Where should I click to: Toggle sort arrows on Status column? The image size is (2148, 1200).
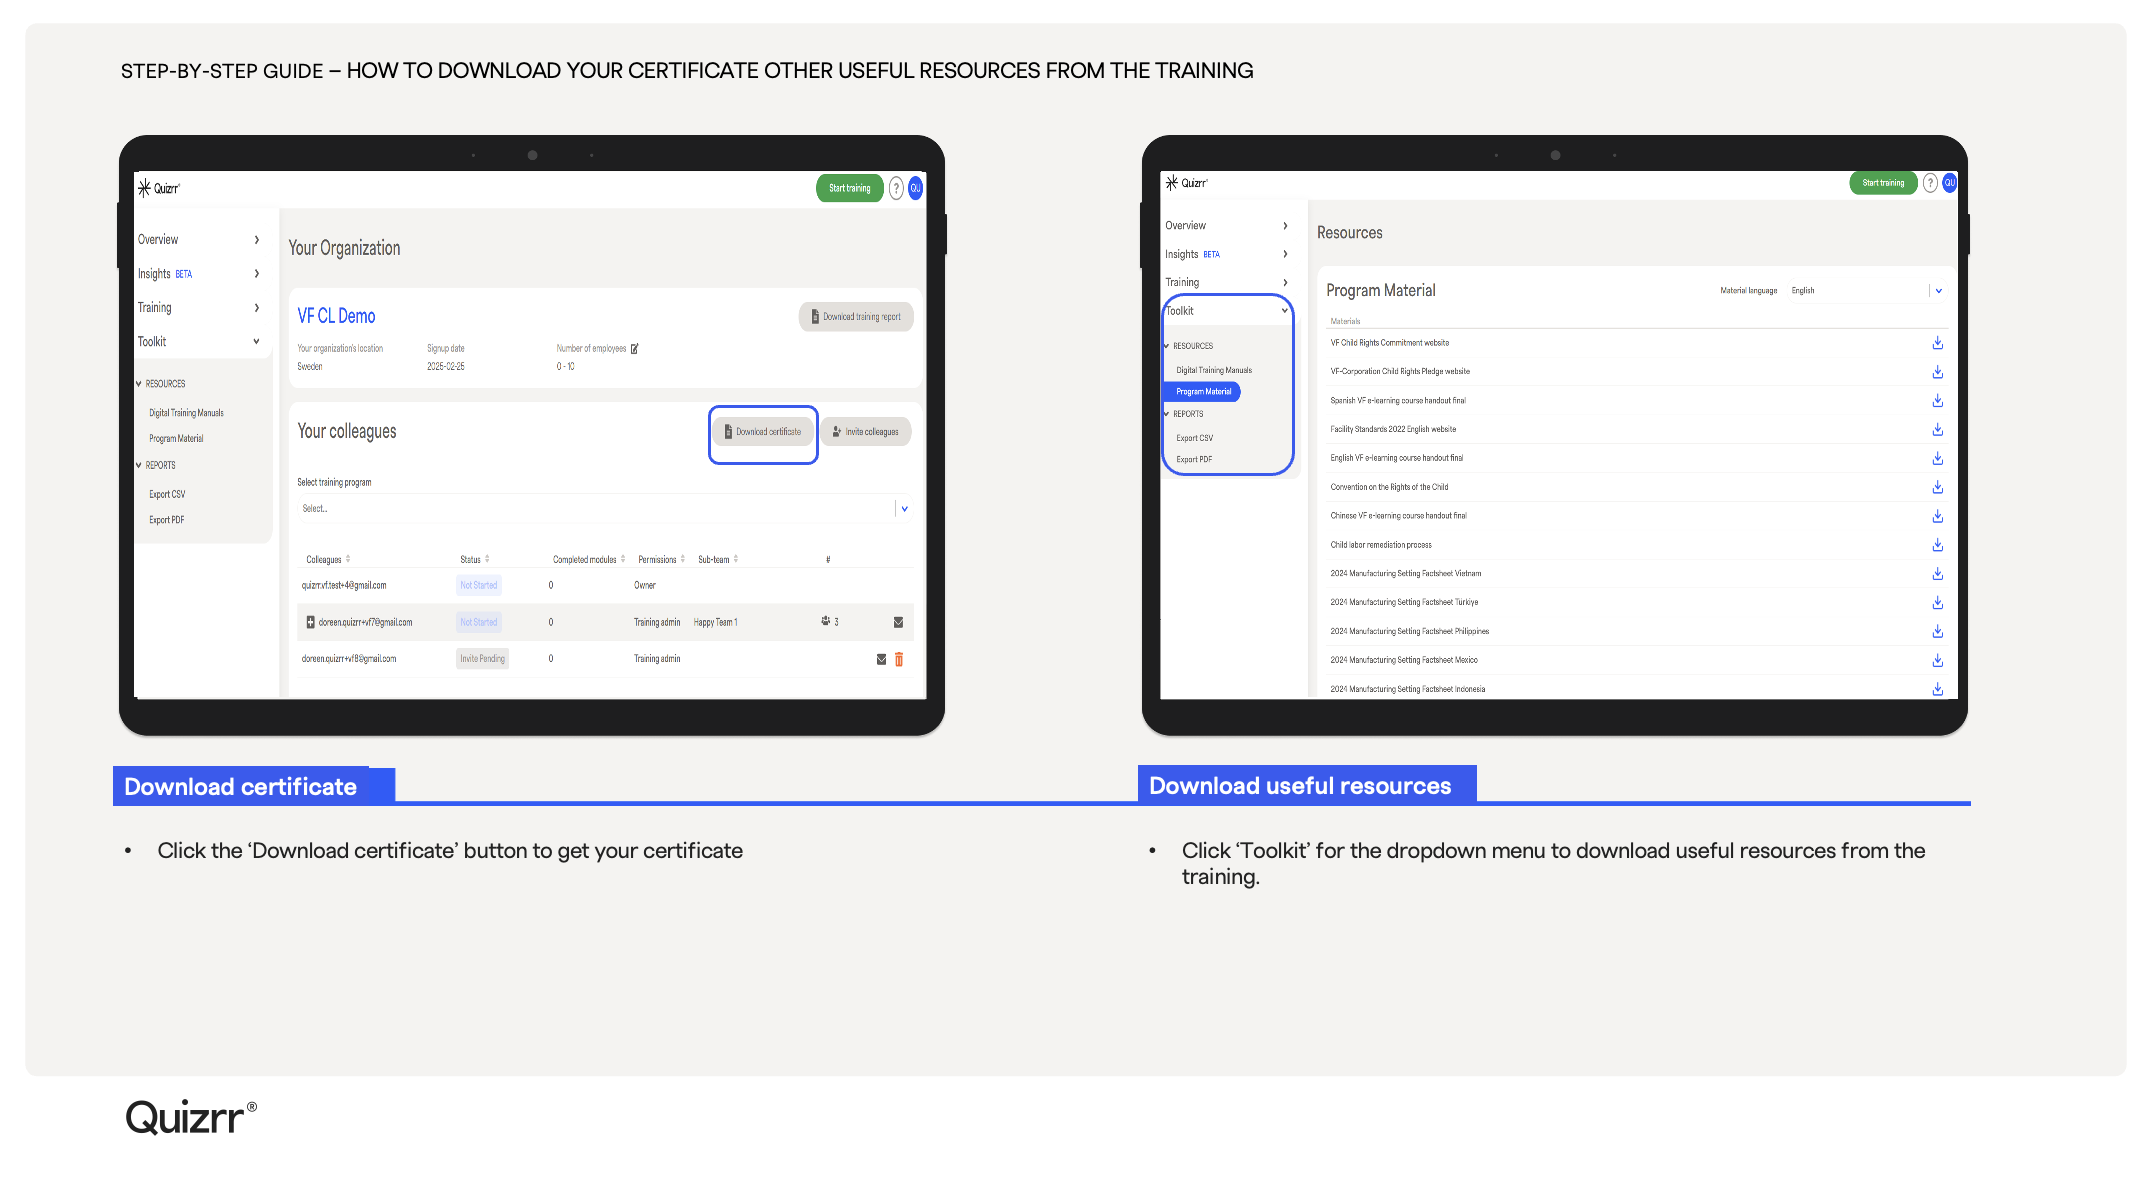click(x=487, y=559)
